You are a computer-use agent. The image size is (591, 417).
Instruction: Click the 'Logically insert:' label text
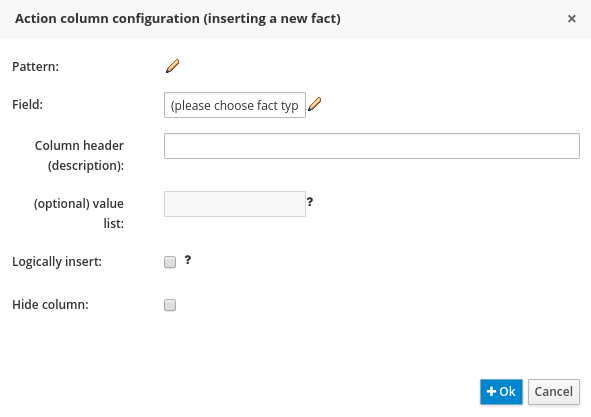tap(57, 262)
